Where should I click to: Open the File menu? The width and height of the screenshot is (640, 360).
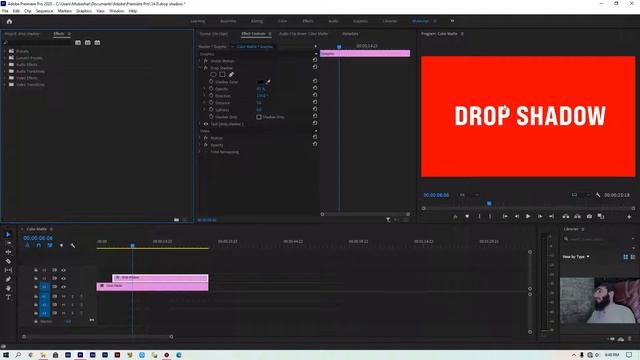(5, 11)
